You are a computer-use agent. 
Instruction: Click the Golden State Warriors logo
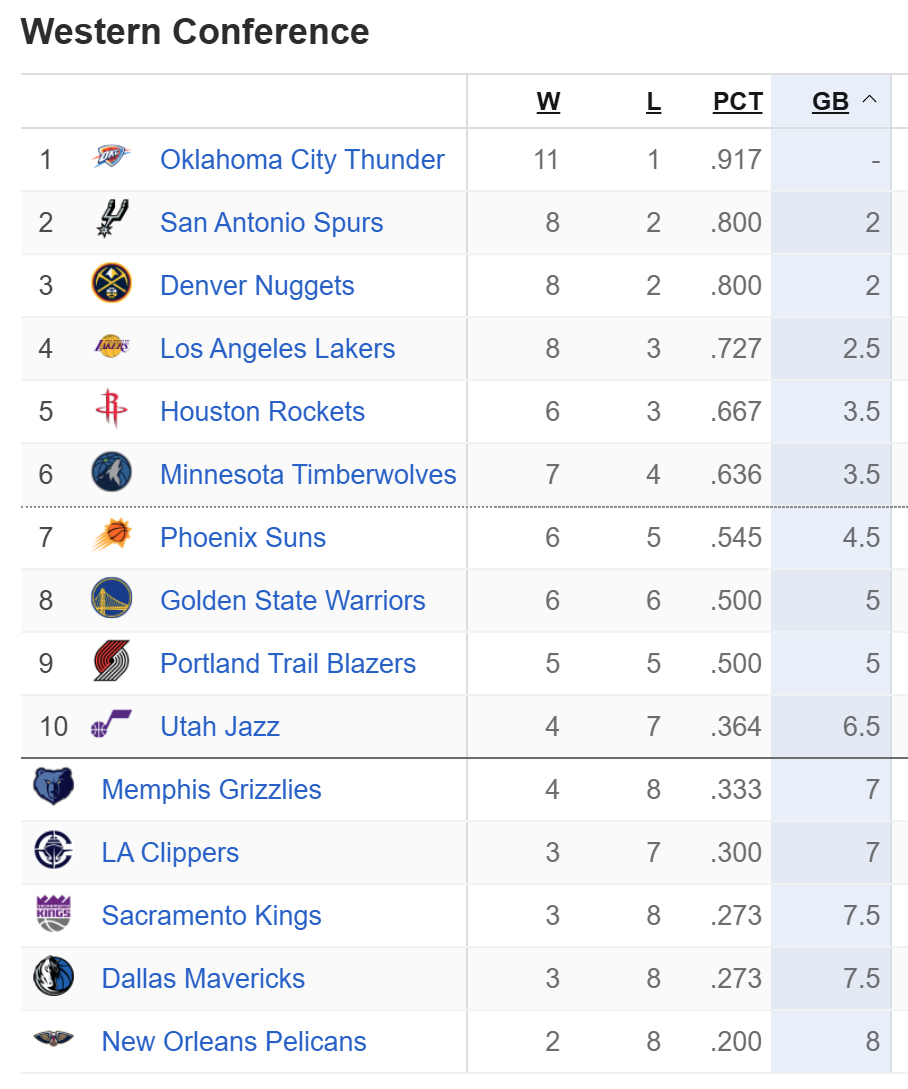[111, 599]
